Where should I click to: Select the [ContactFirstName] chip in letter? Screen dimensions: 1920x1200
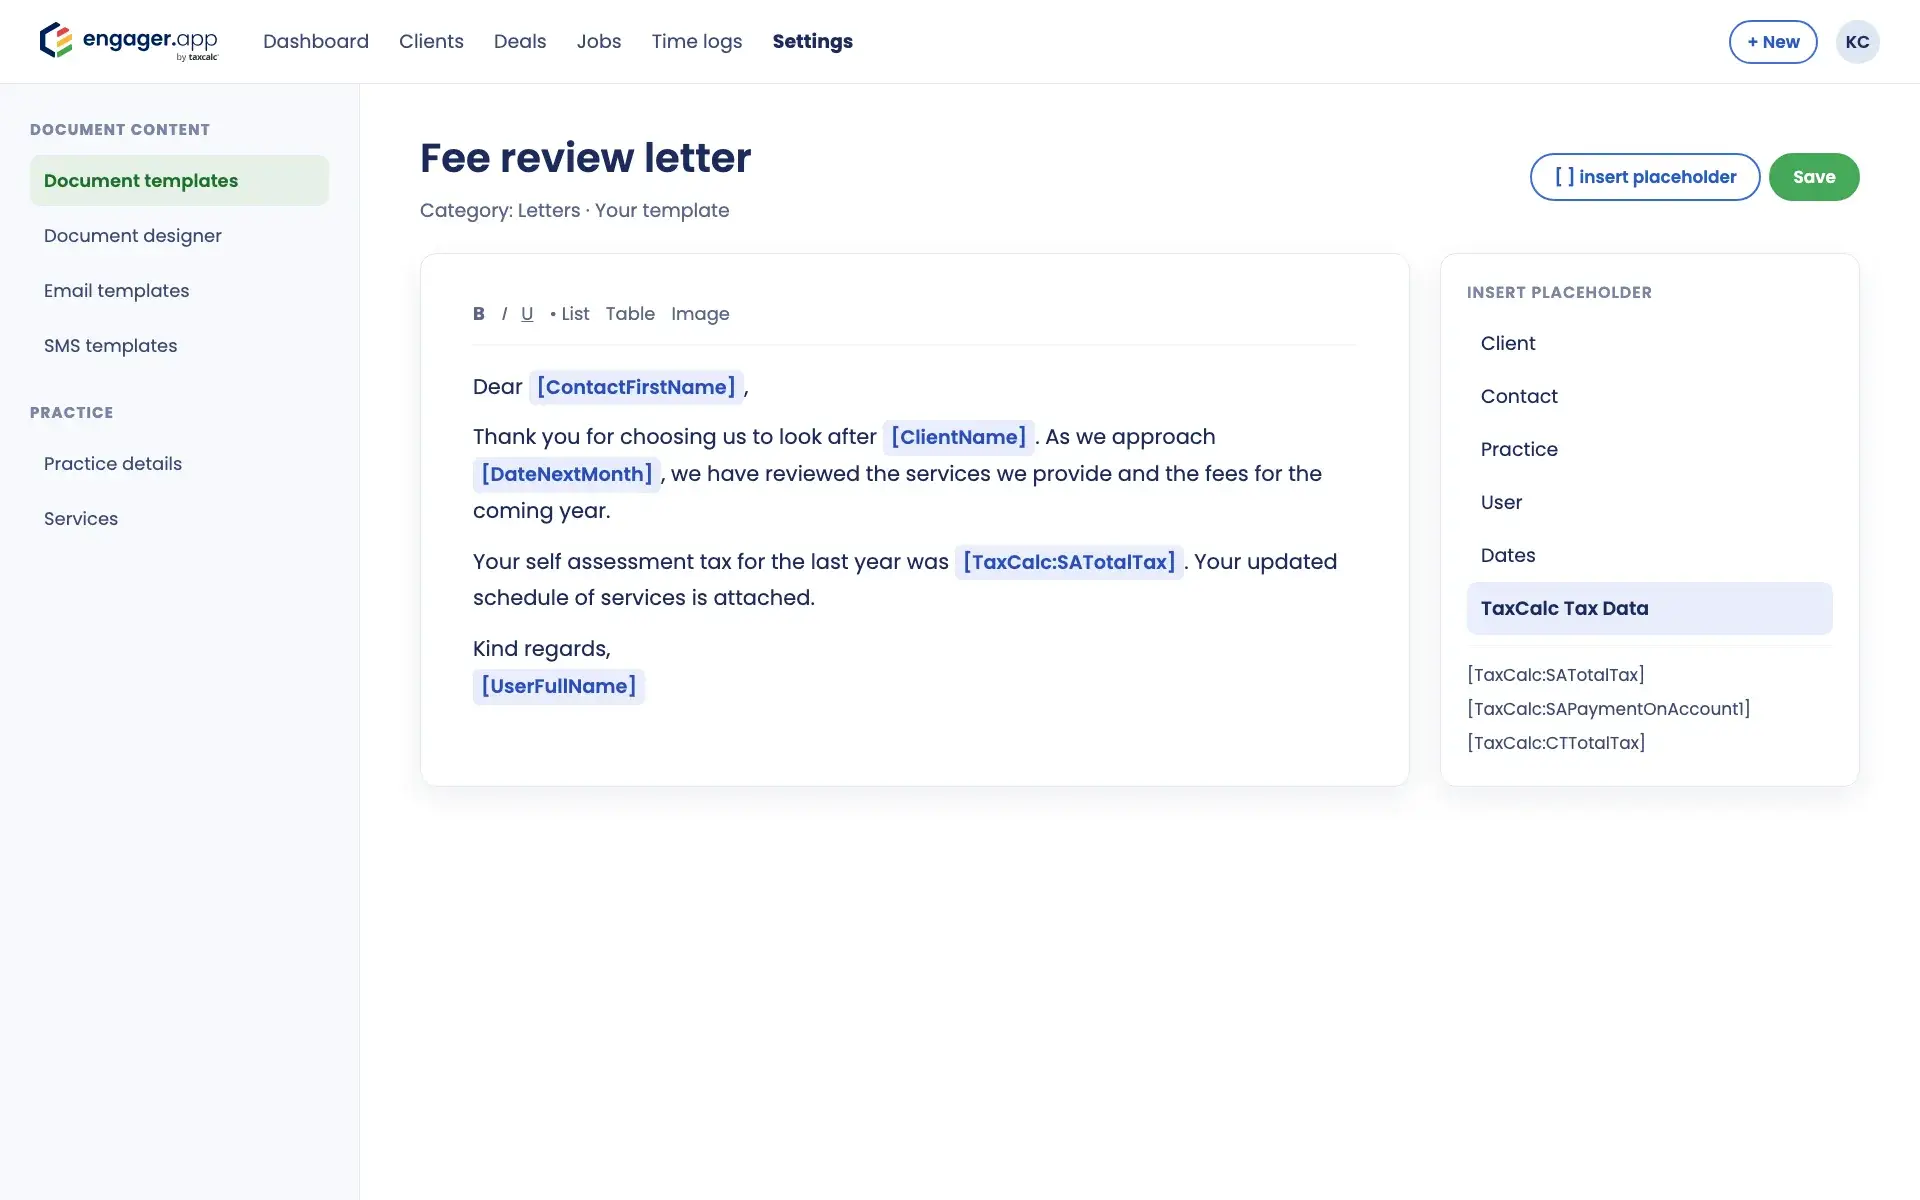pos(636,387)
